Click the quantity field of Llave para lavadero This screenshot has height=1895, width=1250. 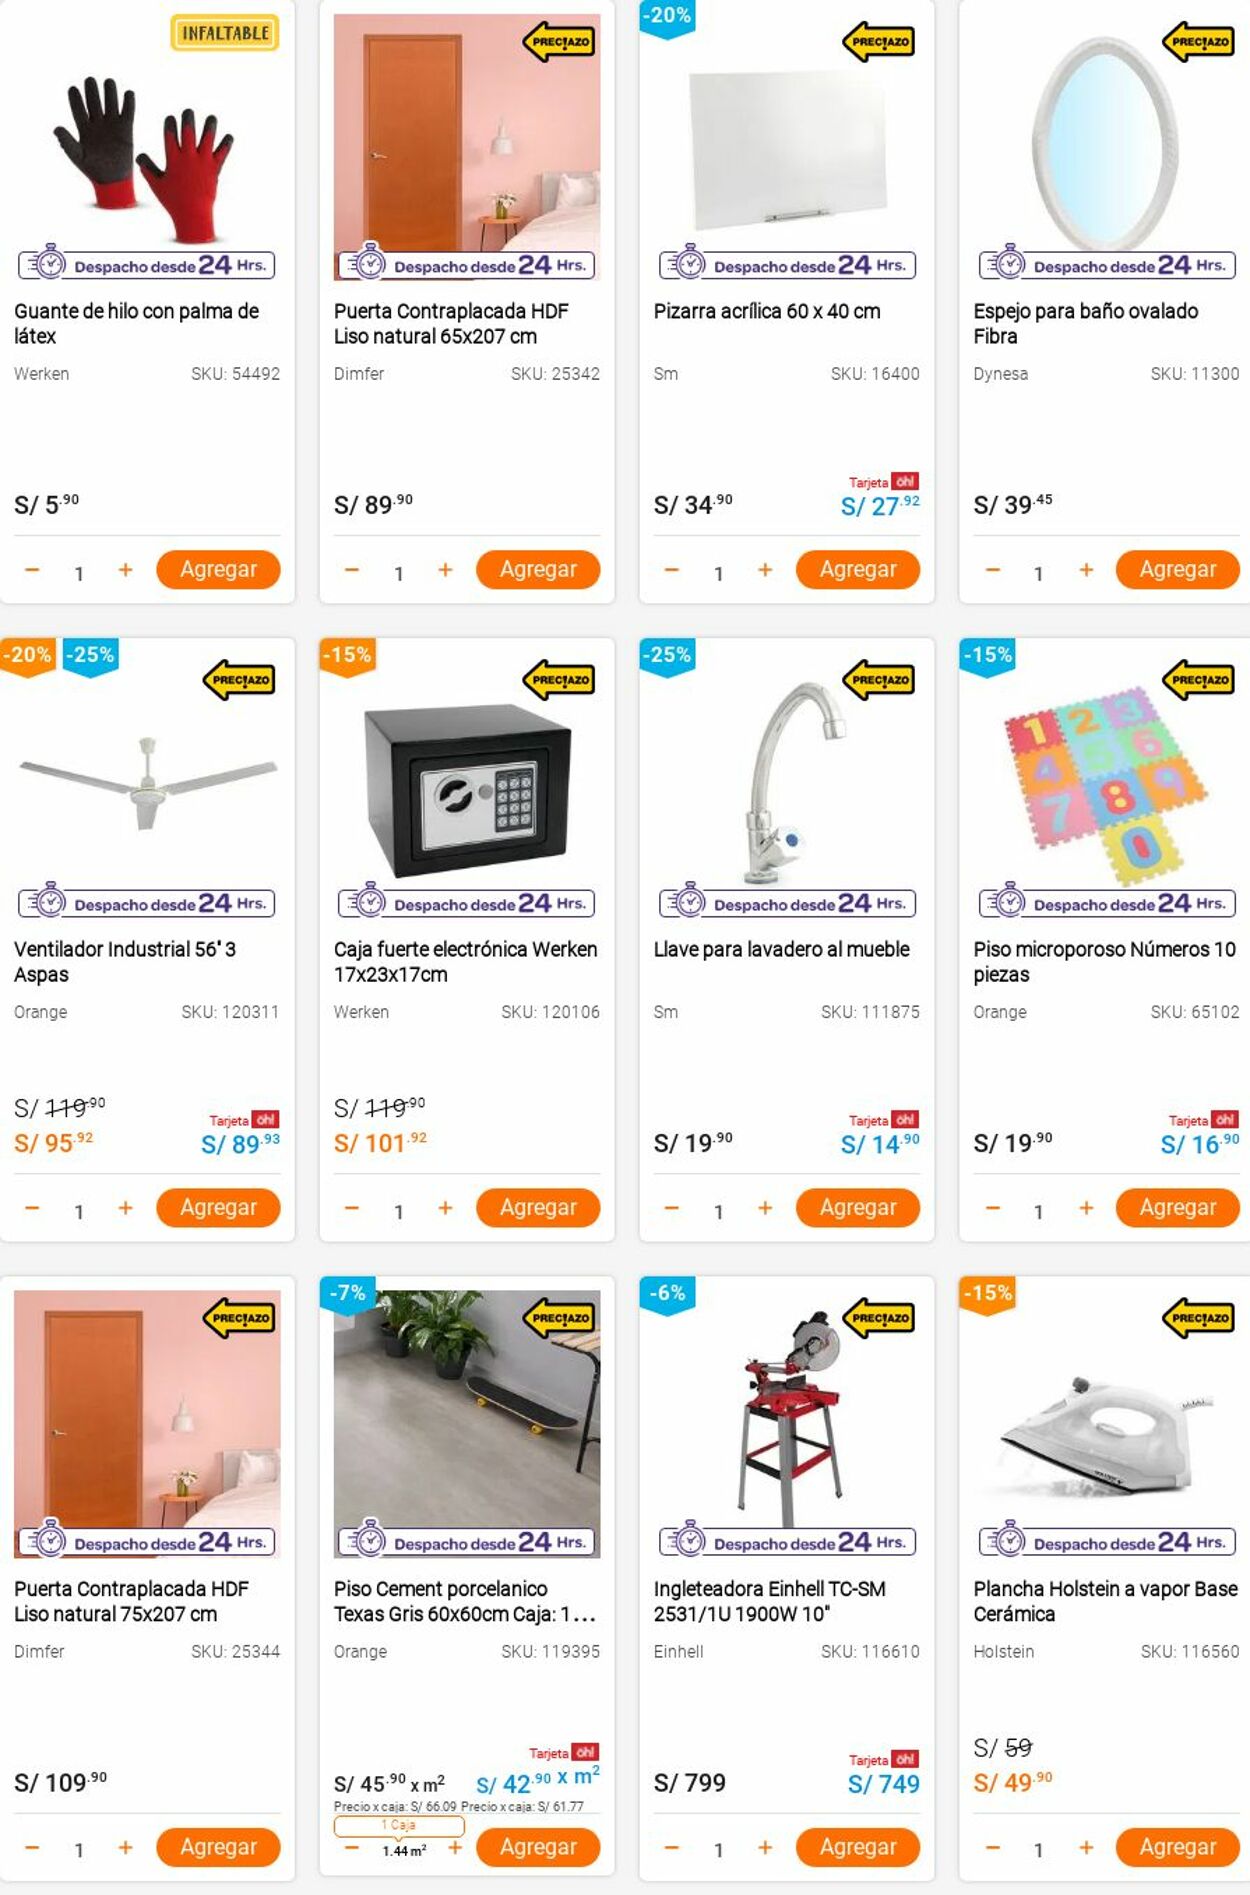(718, 1211)
